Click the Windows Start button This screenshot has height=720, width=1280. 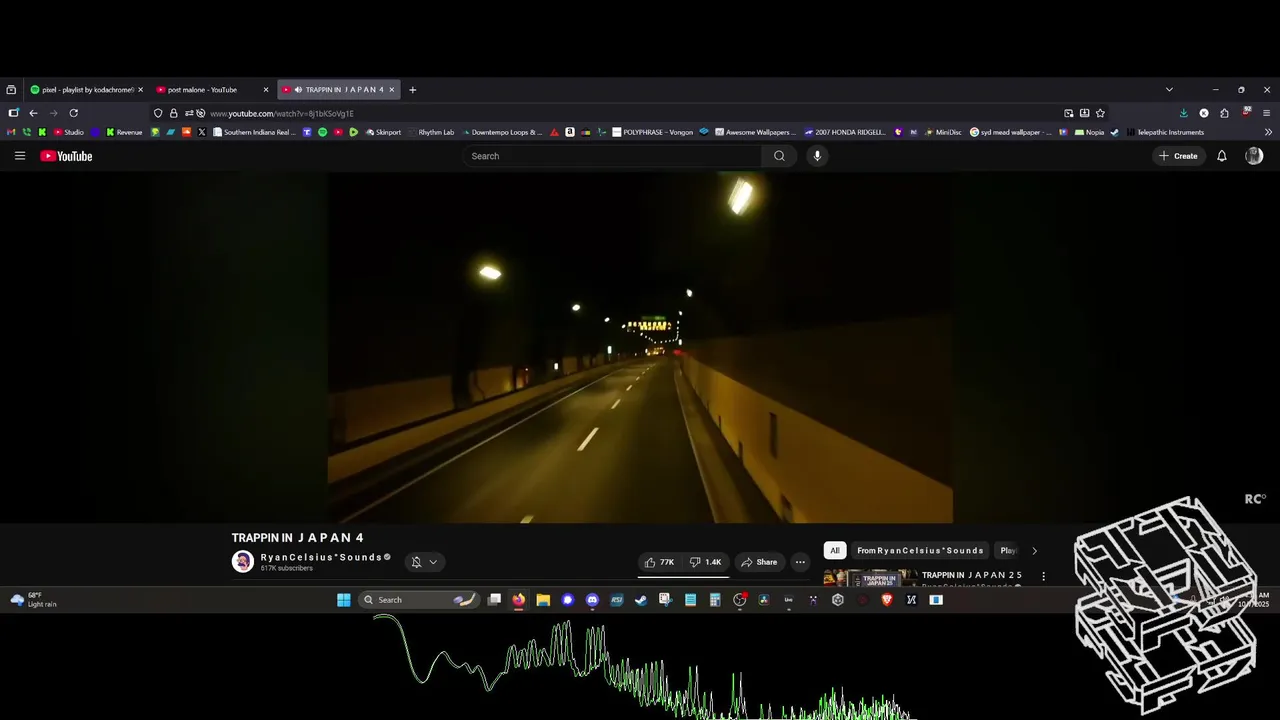(x=344, y=600)
